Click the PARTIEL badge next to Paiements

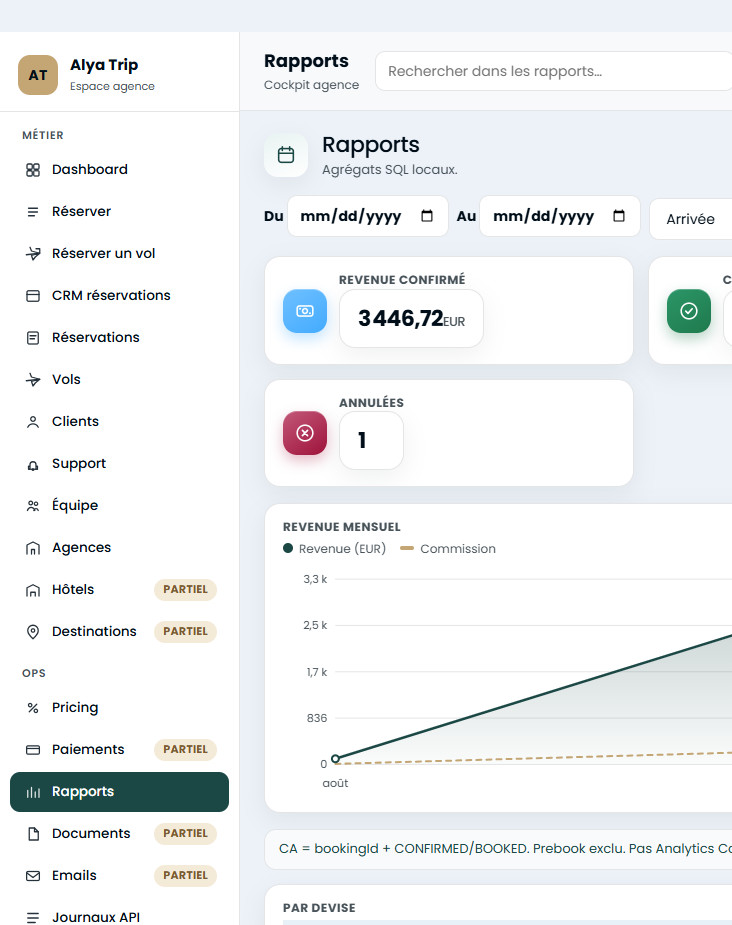pos(185,750)
